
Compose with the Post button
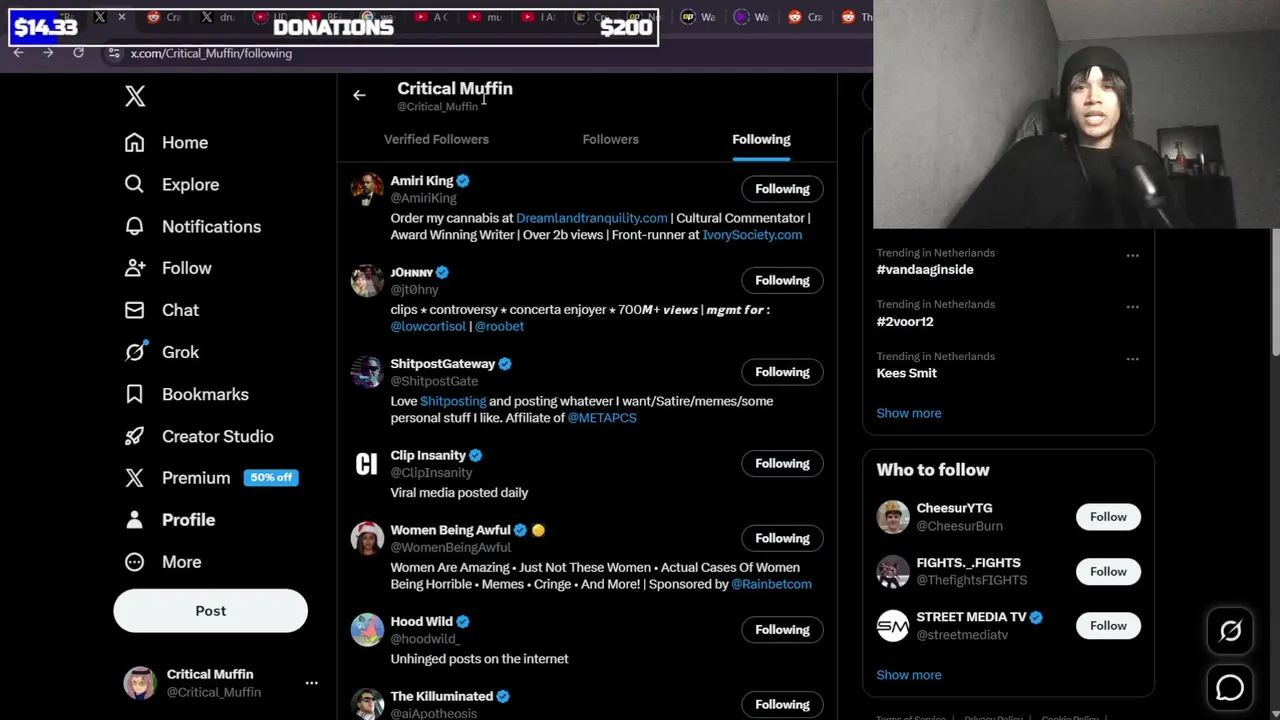tap(210, 611)
